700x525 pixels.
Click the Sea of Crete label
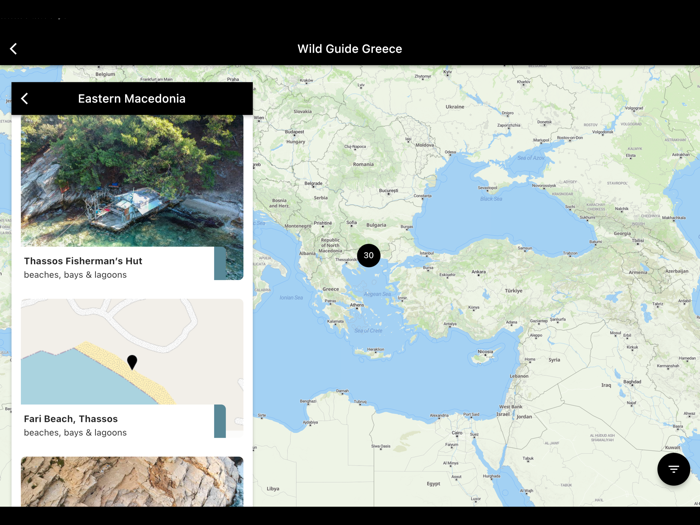pos(368,331)
